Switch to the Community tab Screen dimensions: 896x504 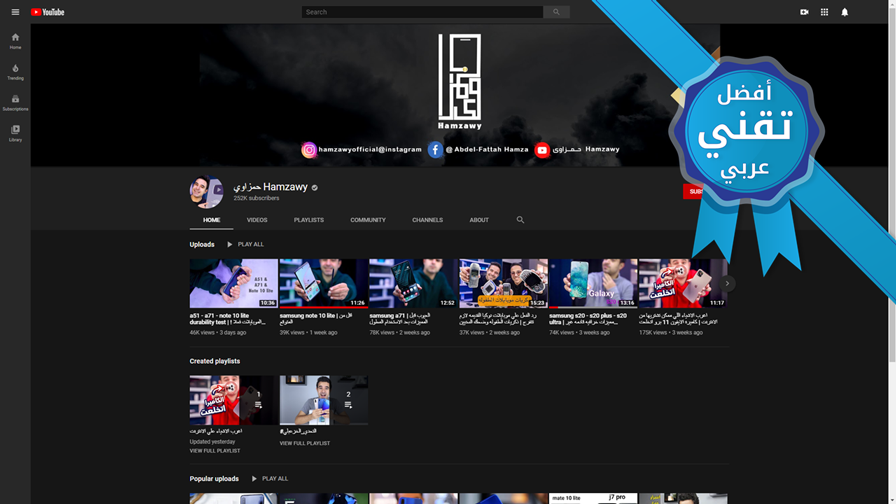(368, 220)
